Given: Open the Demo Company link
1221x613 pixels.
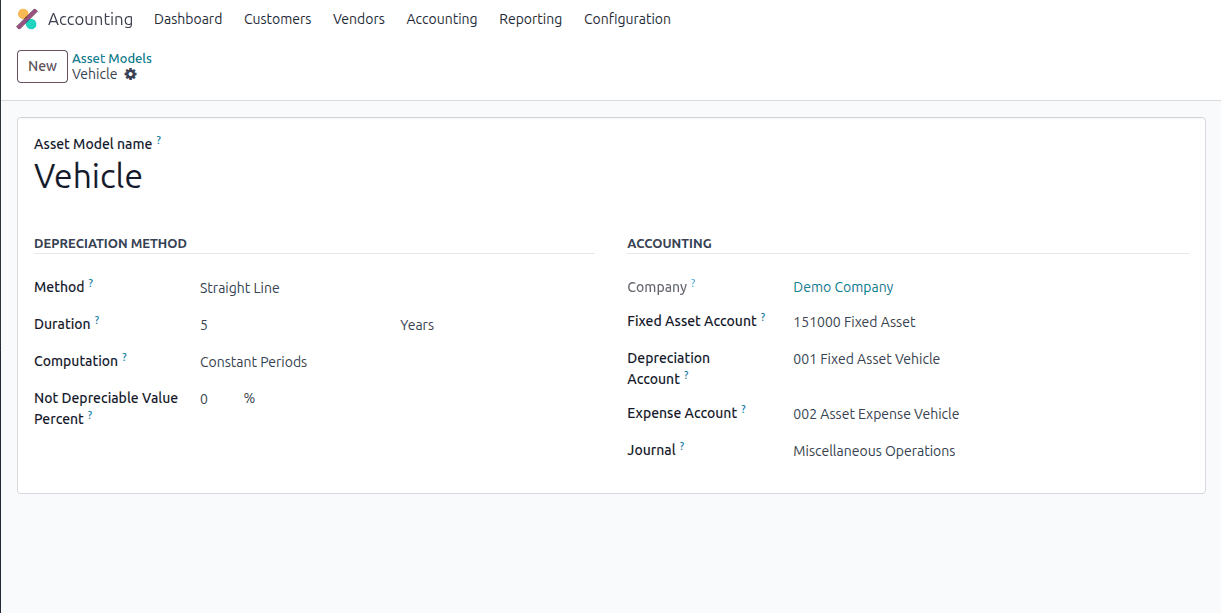Looking at the screenshot, I should [x=843, y=287].
